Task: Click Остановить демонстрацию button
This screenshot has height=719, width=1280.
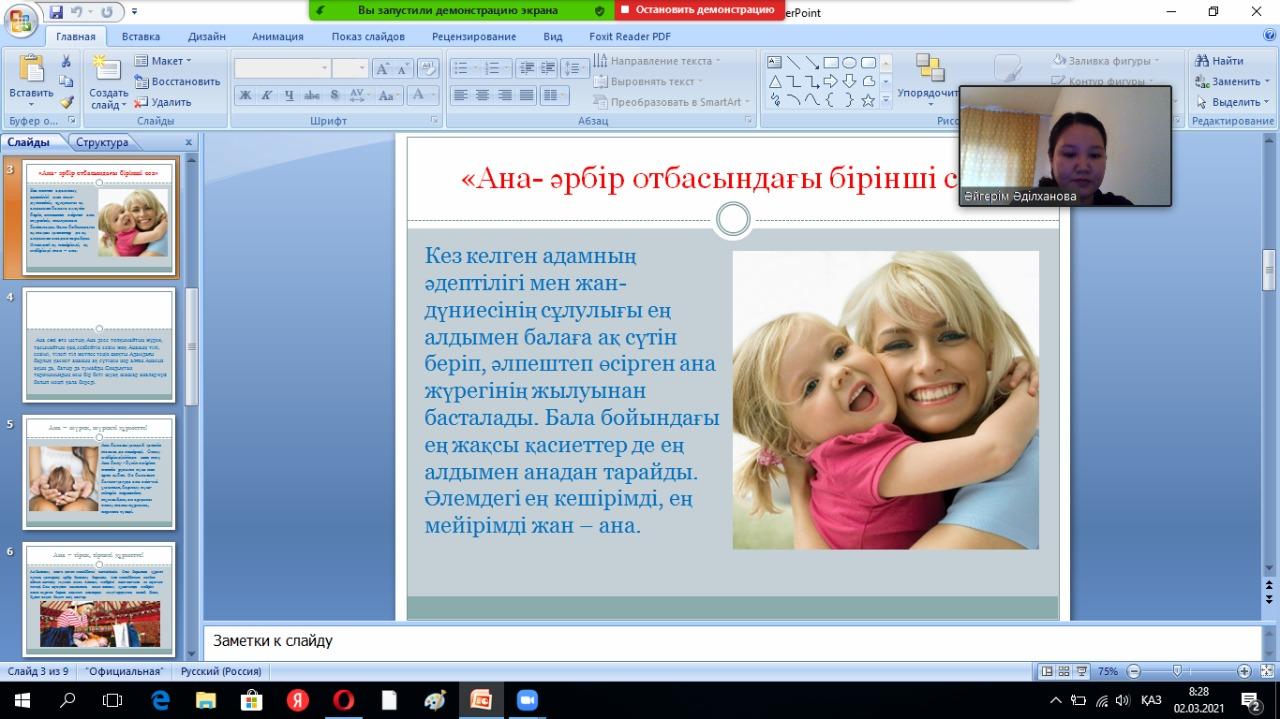Action: (697, 10)
